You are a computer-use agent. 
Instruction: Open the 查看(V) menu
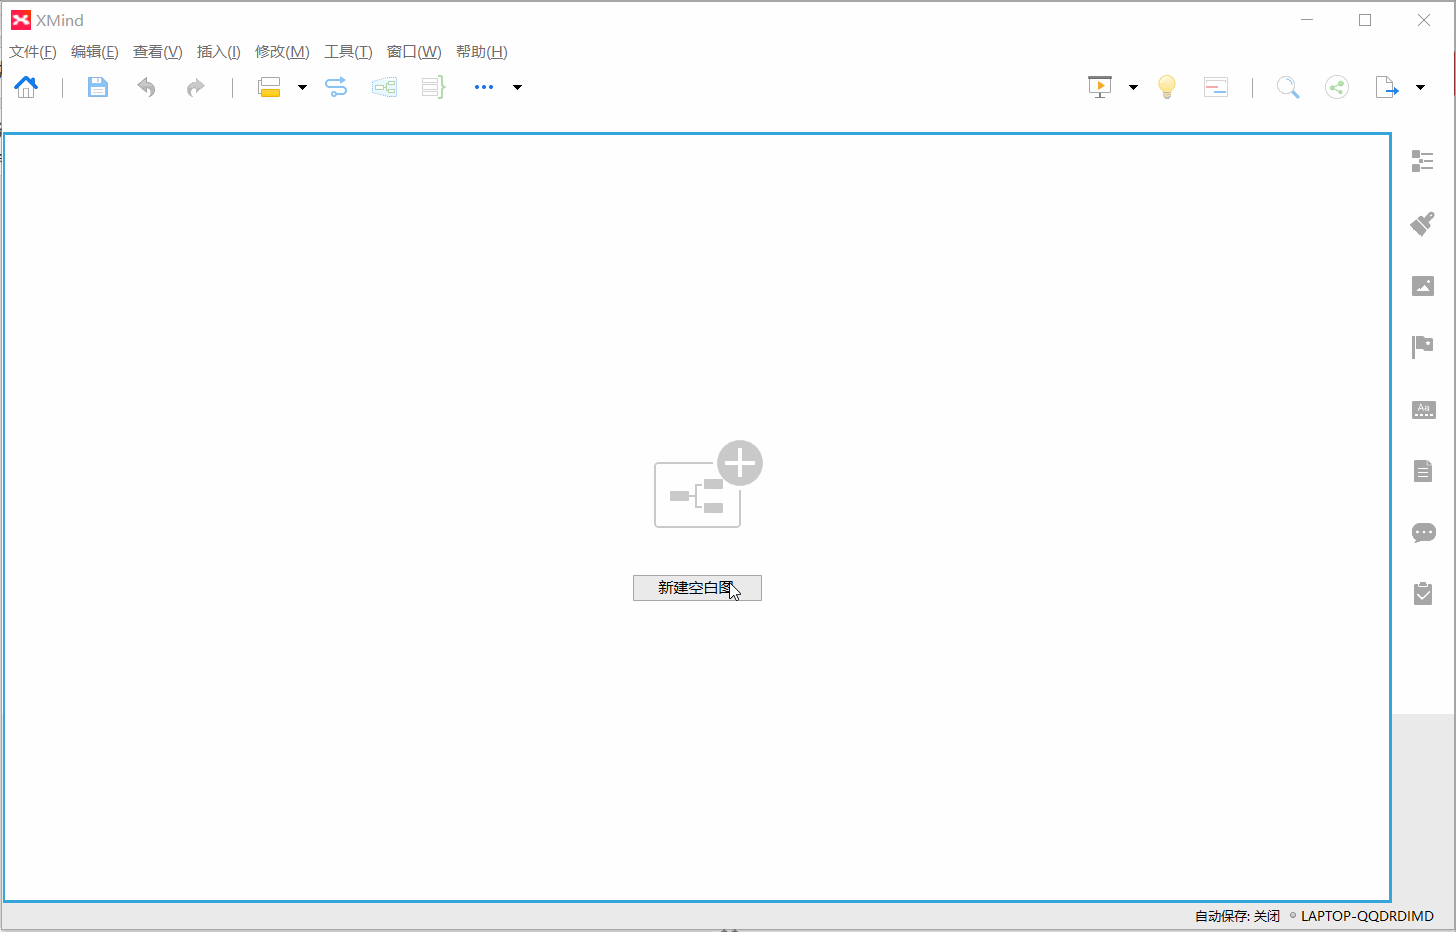tap(158, 52)
